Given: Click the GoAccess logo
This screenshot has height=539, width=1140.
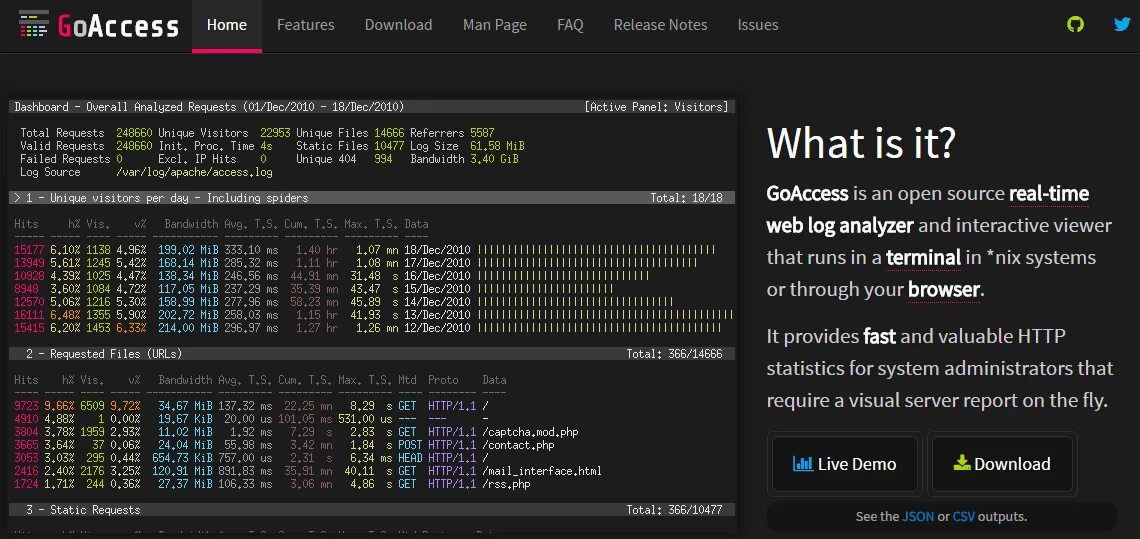Looking at the screenshot, I should pos(99,25).
